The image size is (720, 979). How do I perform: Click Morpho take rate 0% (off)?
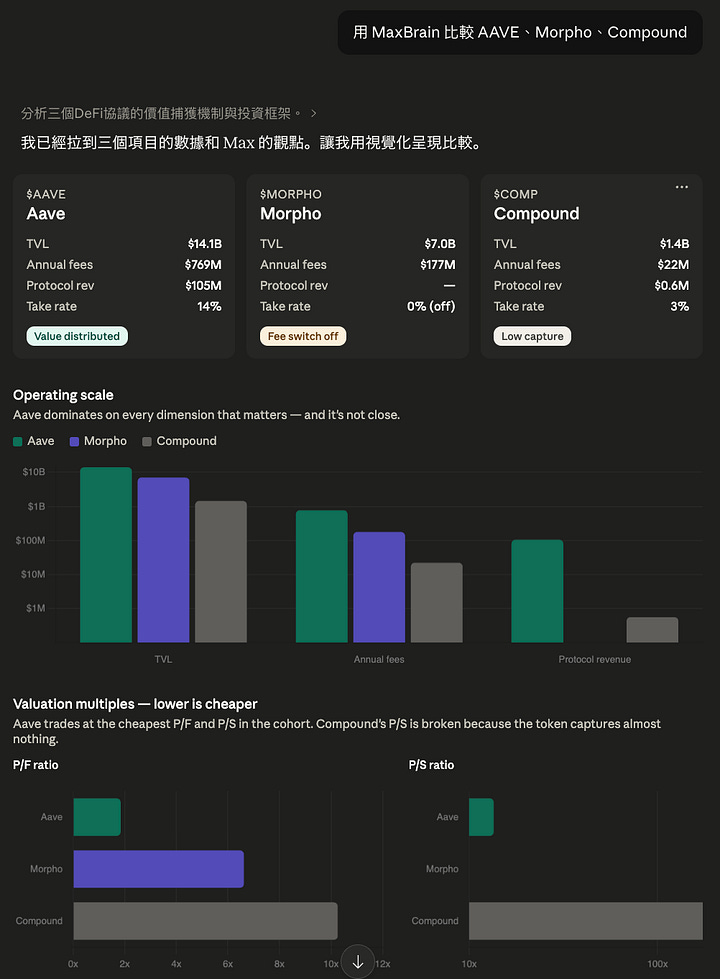point(431,307)
